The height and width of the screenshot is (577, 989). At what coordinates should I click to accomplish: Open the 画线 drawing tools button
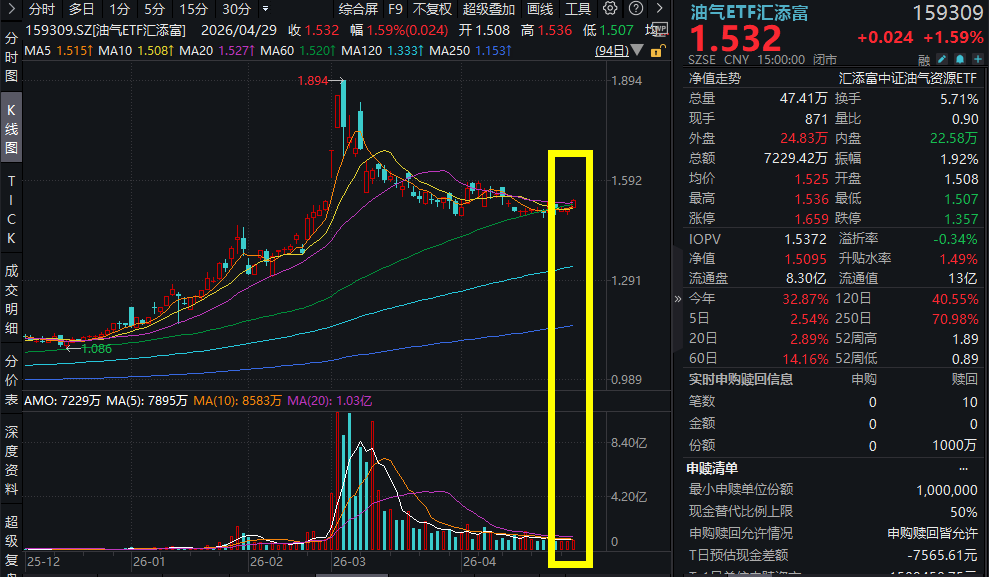click(540, 9)
